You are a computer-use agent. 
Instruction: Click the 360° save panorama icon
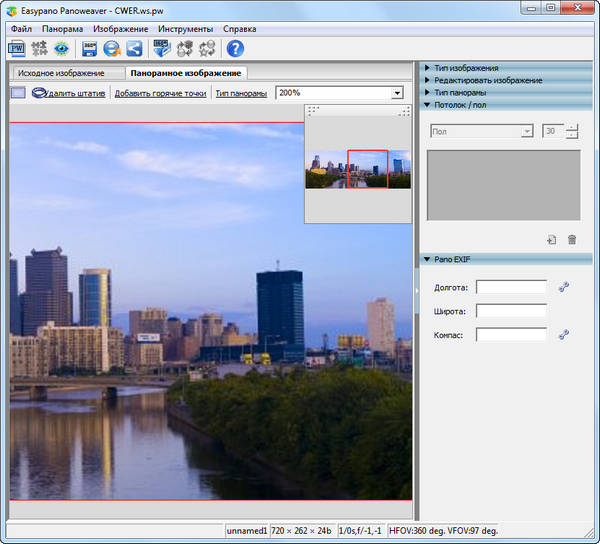[x=90, y=49]
